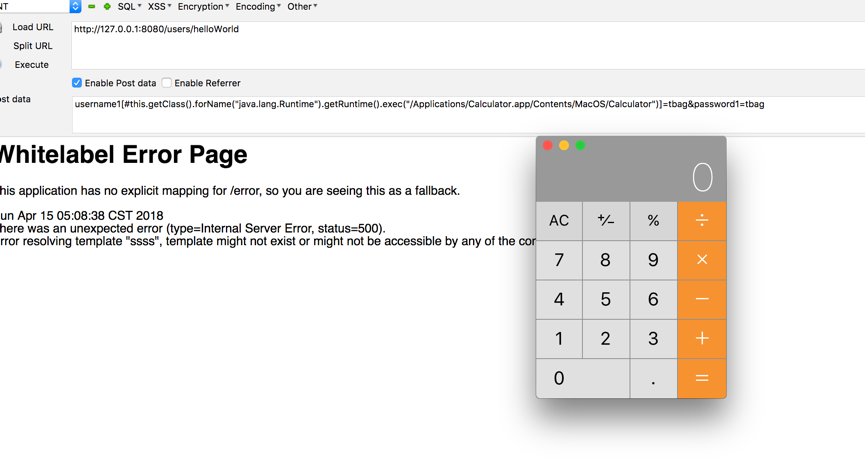Image resolution: width=865 pixels, height=465 pixels.
Task: Click the 6 key on Calculator
Action: 653,299
